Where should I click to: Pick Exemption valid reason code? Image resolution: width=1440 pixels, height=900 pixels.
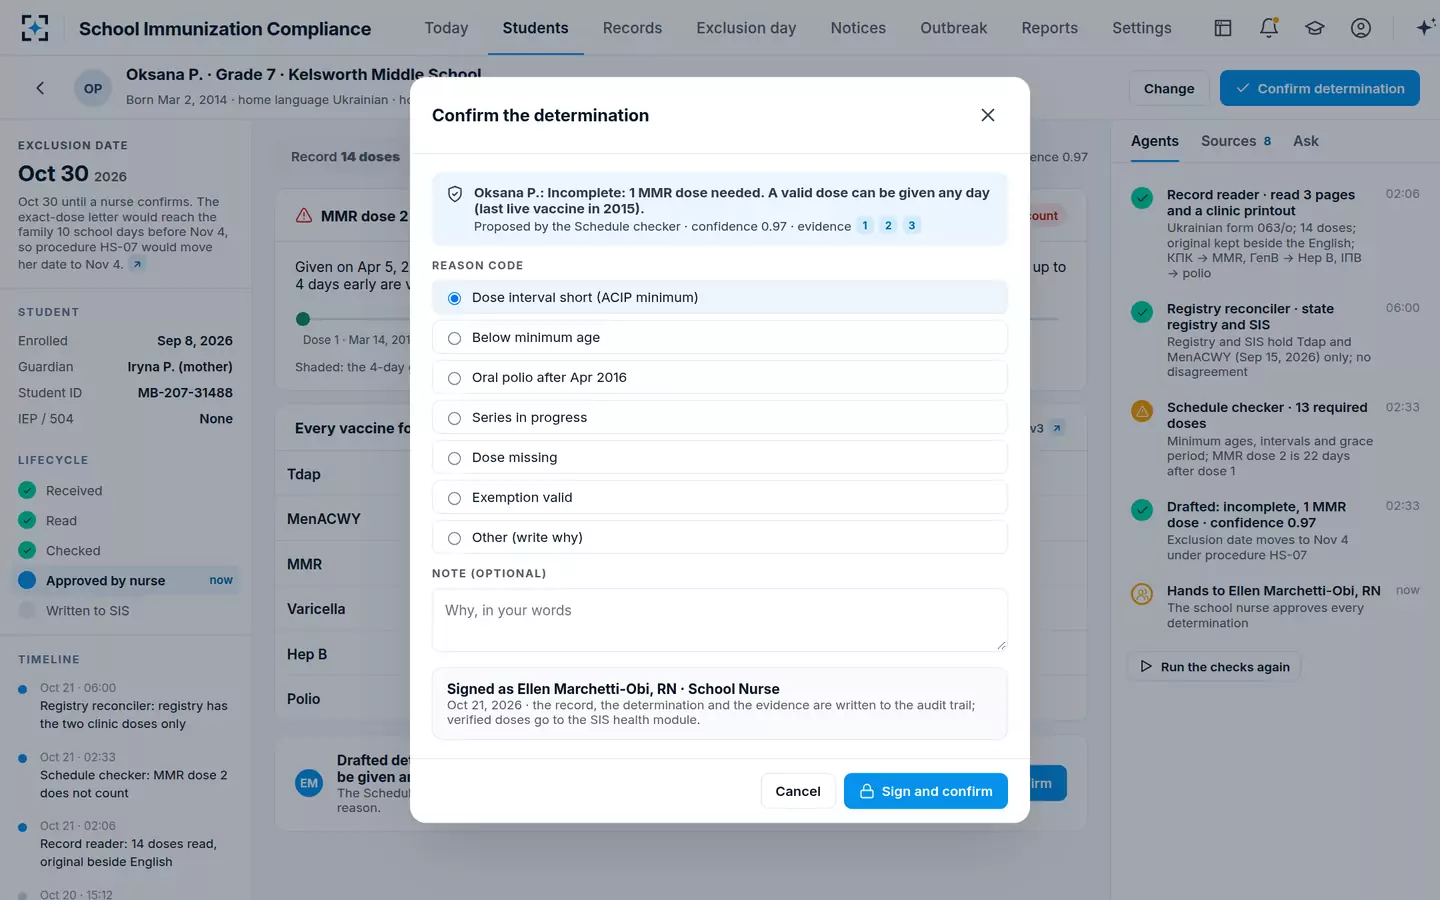coord(720,497)
